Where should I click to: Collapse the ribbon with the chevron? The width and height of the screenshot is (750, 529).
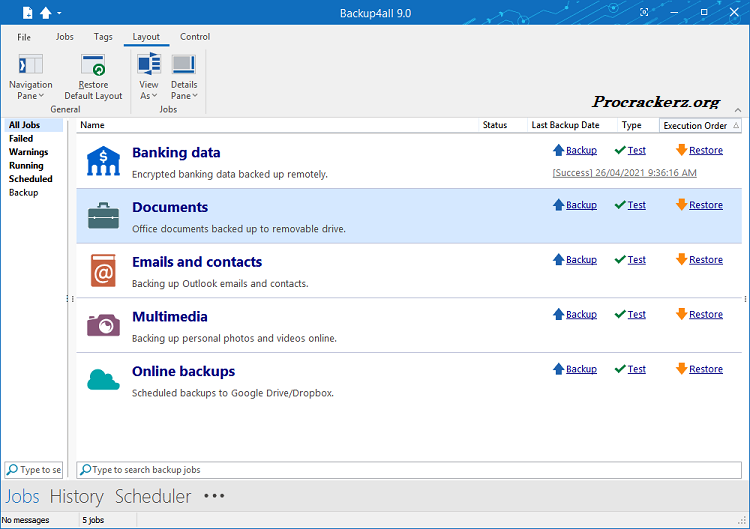tap(737, 110)
